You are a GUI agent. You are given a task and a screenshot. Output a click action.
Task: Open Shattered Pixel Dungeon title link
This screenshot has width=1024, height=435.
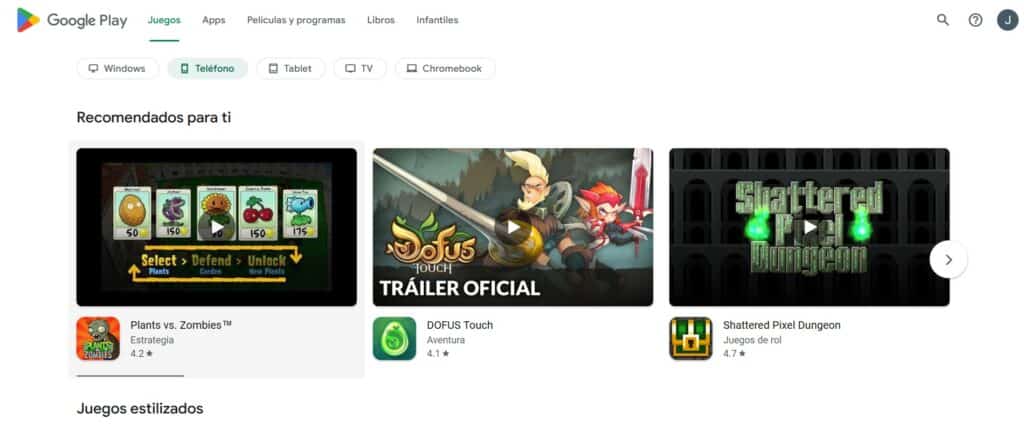[x=782, y=325]
